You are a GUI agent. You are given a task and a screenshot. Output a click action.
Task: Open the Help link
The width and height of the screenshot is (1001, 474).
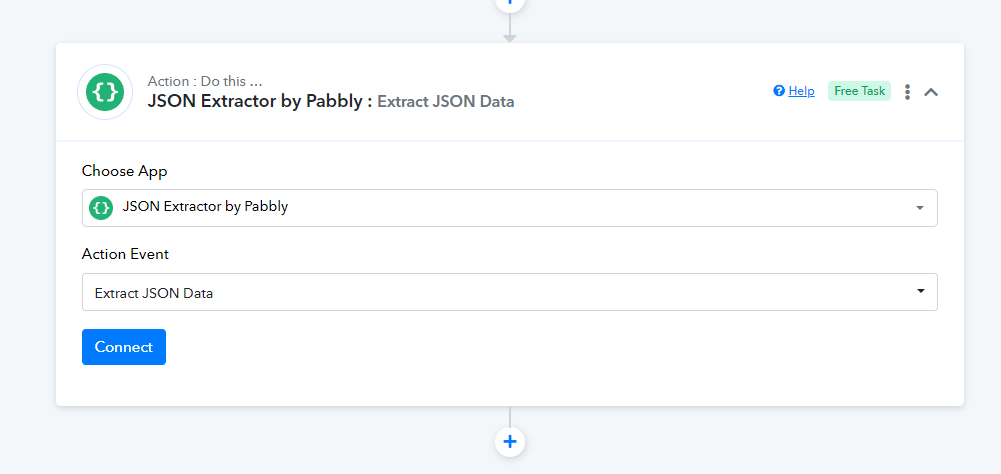tap(801, 91)
